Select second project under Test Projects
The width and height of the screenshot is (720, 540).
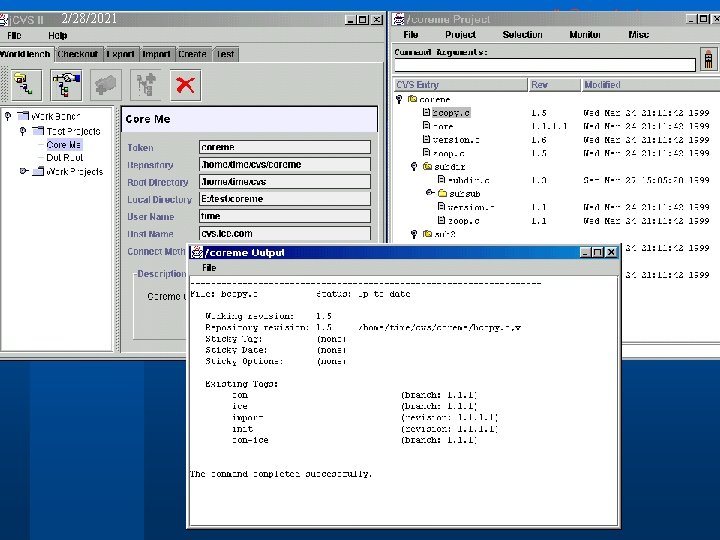tap(65, 158)
